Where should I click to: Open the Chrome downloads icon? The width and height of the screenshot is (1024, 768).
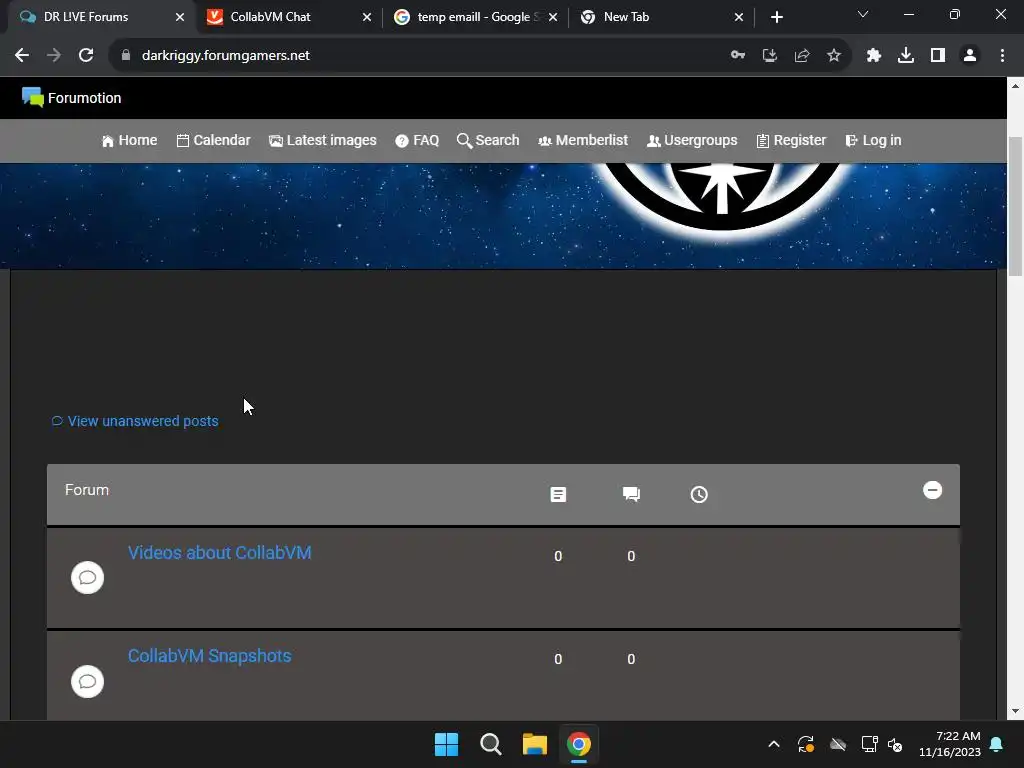pyautogui.click(x=906, y=56)
